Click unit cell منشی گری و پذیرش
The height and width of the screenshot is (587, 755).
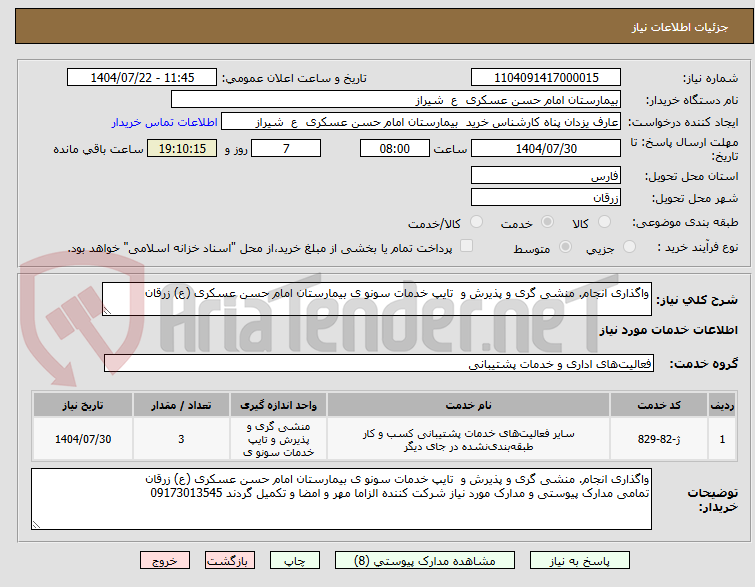click(278, 439)
